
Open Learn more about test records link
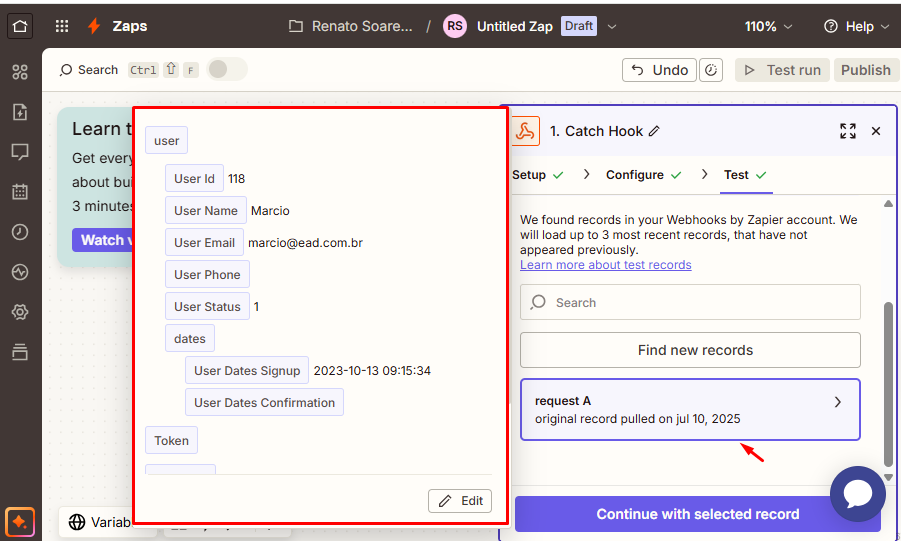(606, 265)
